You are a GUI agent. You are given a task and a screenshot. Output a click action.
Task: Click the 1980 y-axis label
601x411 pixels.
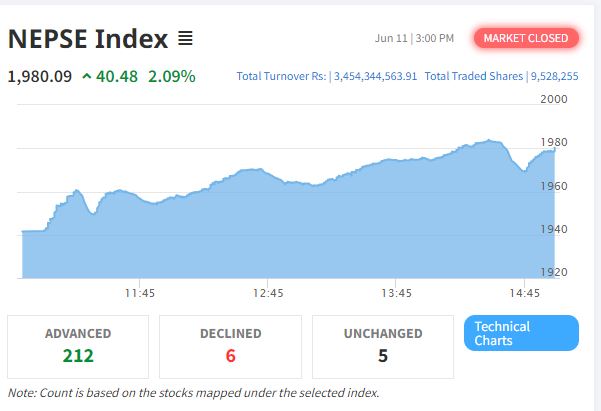pyautogui.click(x=554, y=142)
